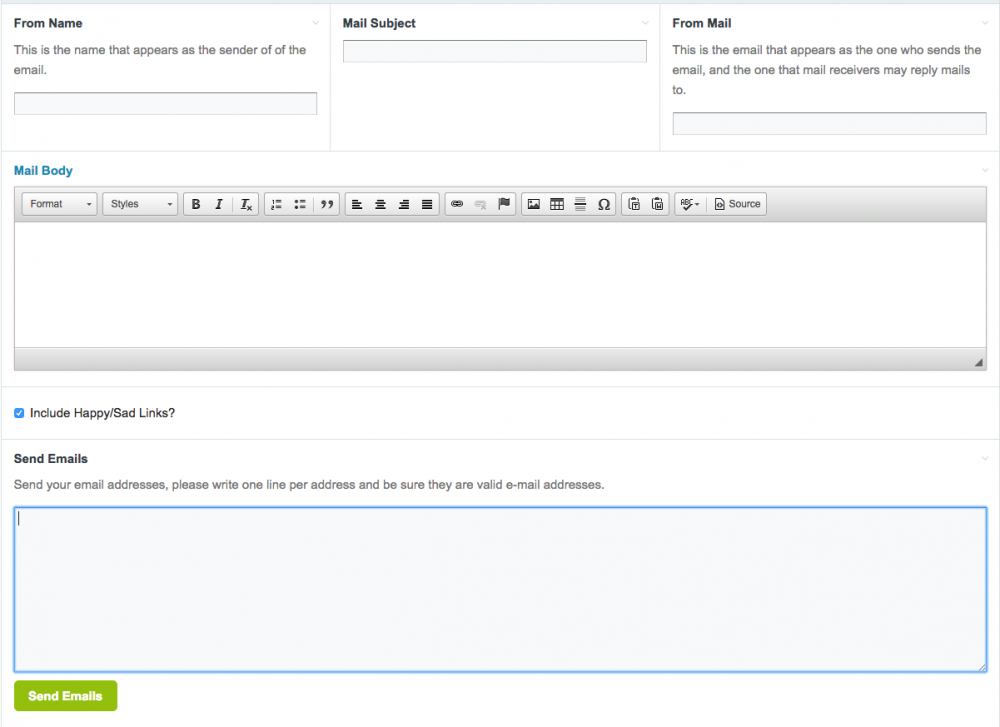Click the Remove Format icon
Image resolution: width=1000 pixels, height=727 pixels.
point(246,204)
